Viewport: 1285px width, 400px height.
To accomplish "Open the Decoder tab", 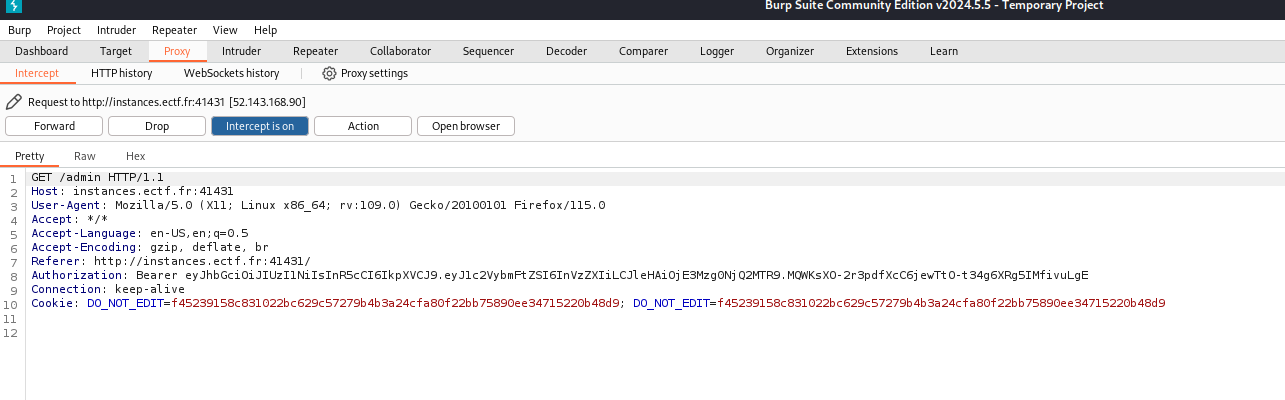I will click(x=566, y=51).
